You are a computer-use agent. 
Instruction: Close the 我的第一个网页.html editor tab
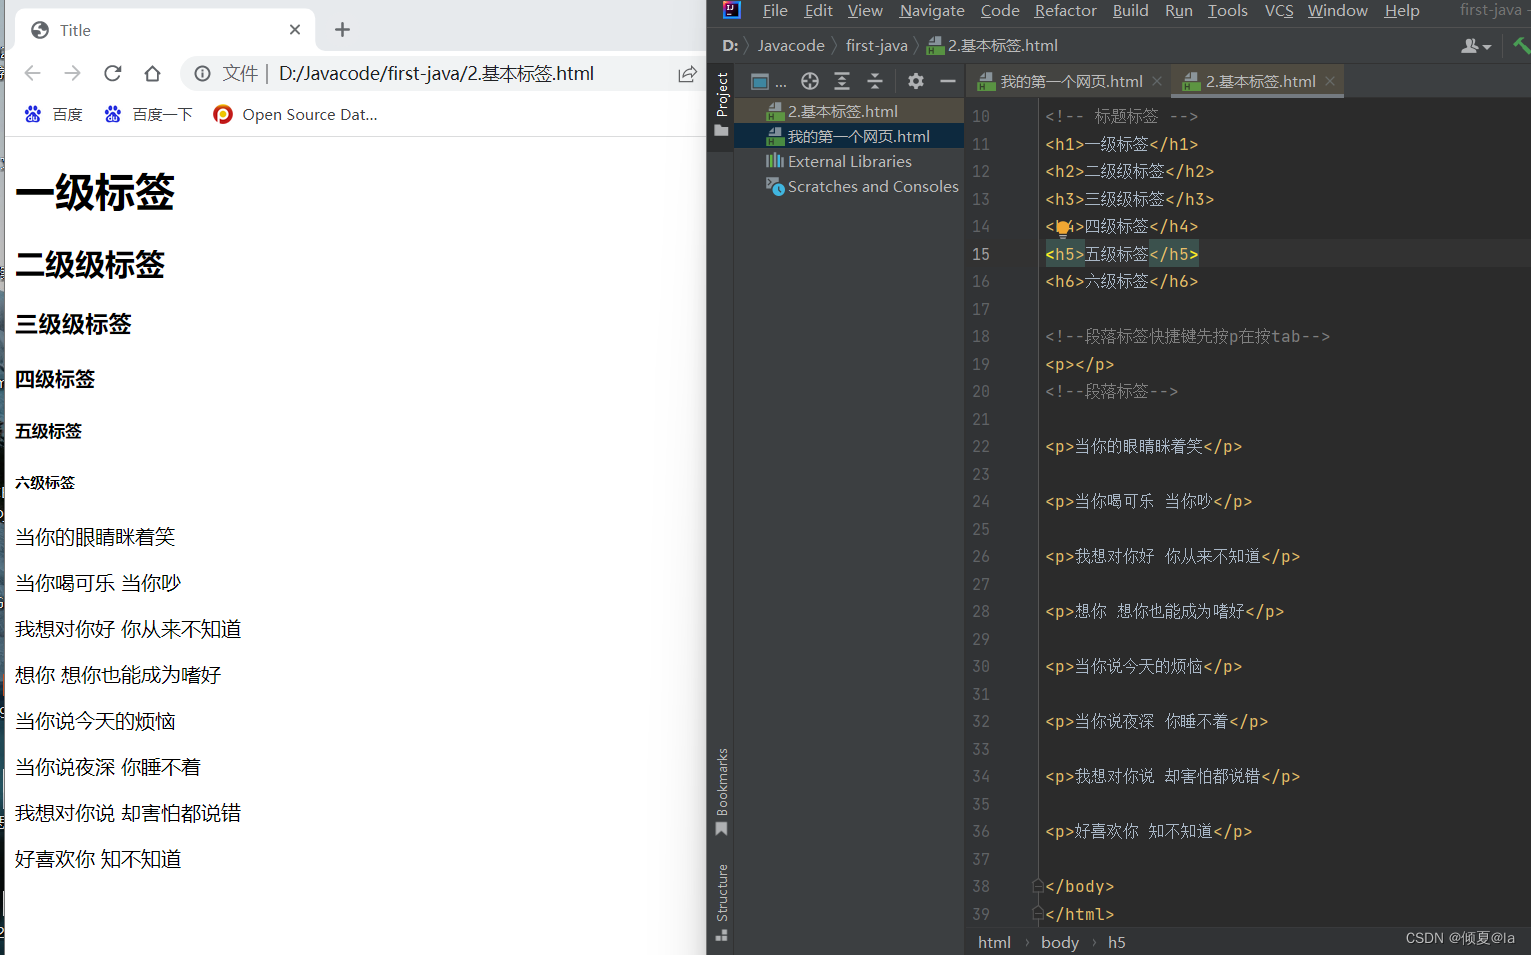[x=1157, y=81]
